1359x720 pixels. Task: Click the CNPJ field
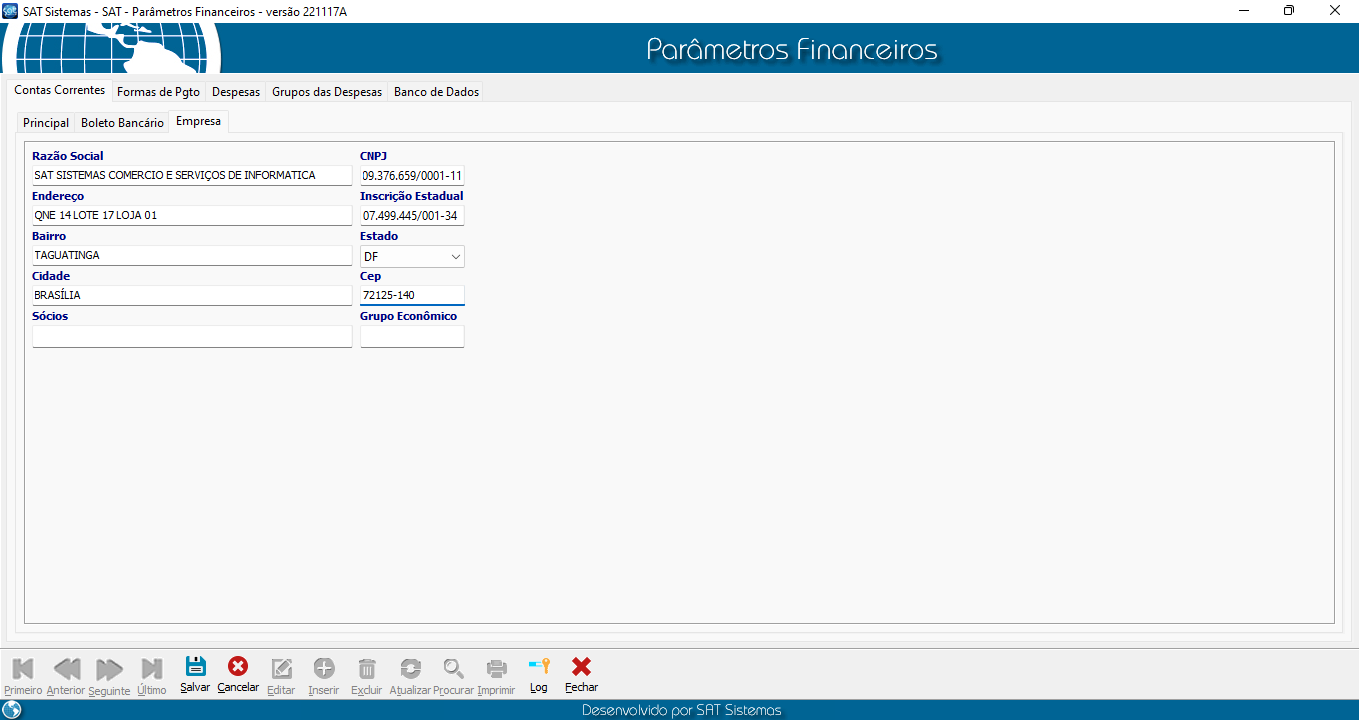pyautogui.click(x=412, y=176)
